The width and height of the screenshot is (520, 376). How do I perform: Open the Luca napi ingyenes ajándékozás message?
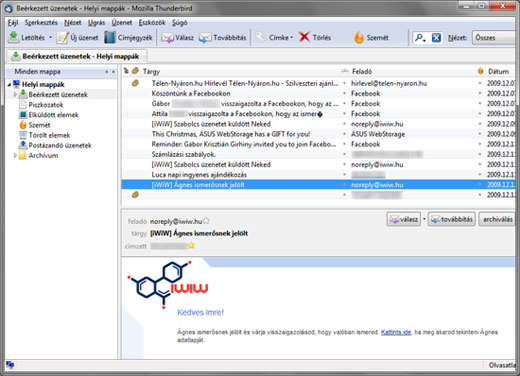point(199,175)
